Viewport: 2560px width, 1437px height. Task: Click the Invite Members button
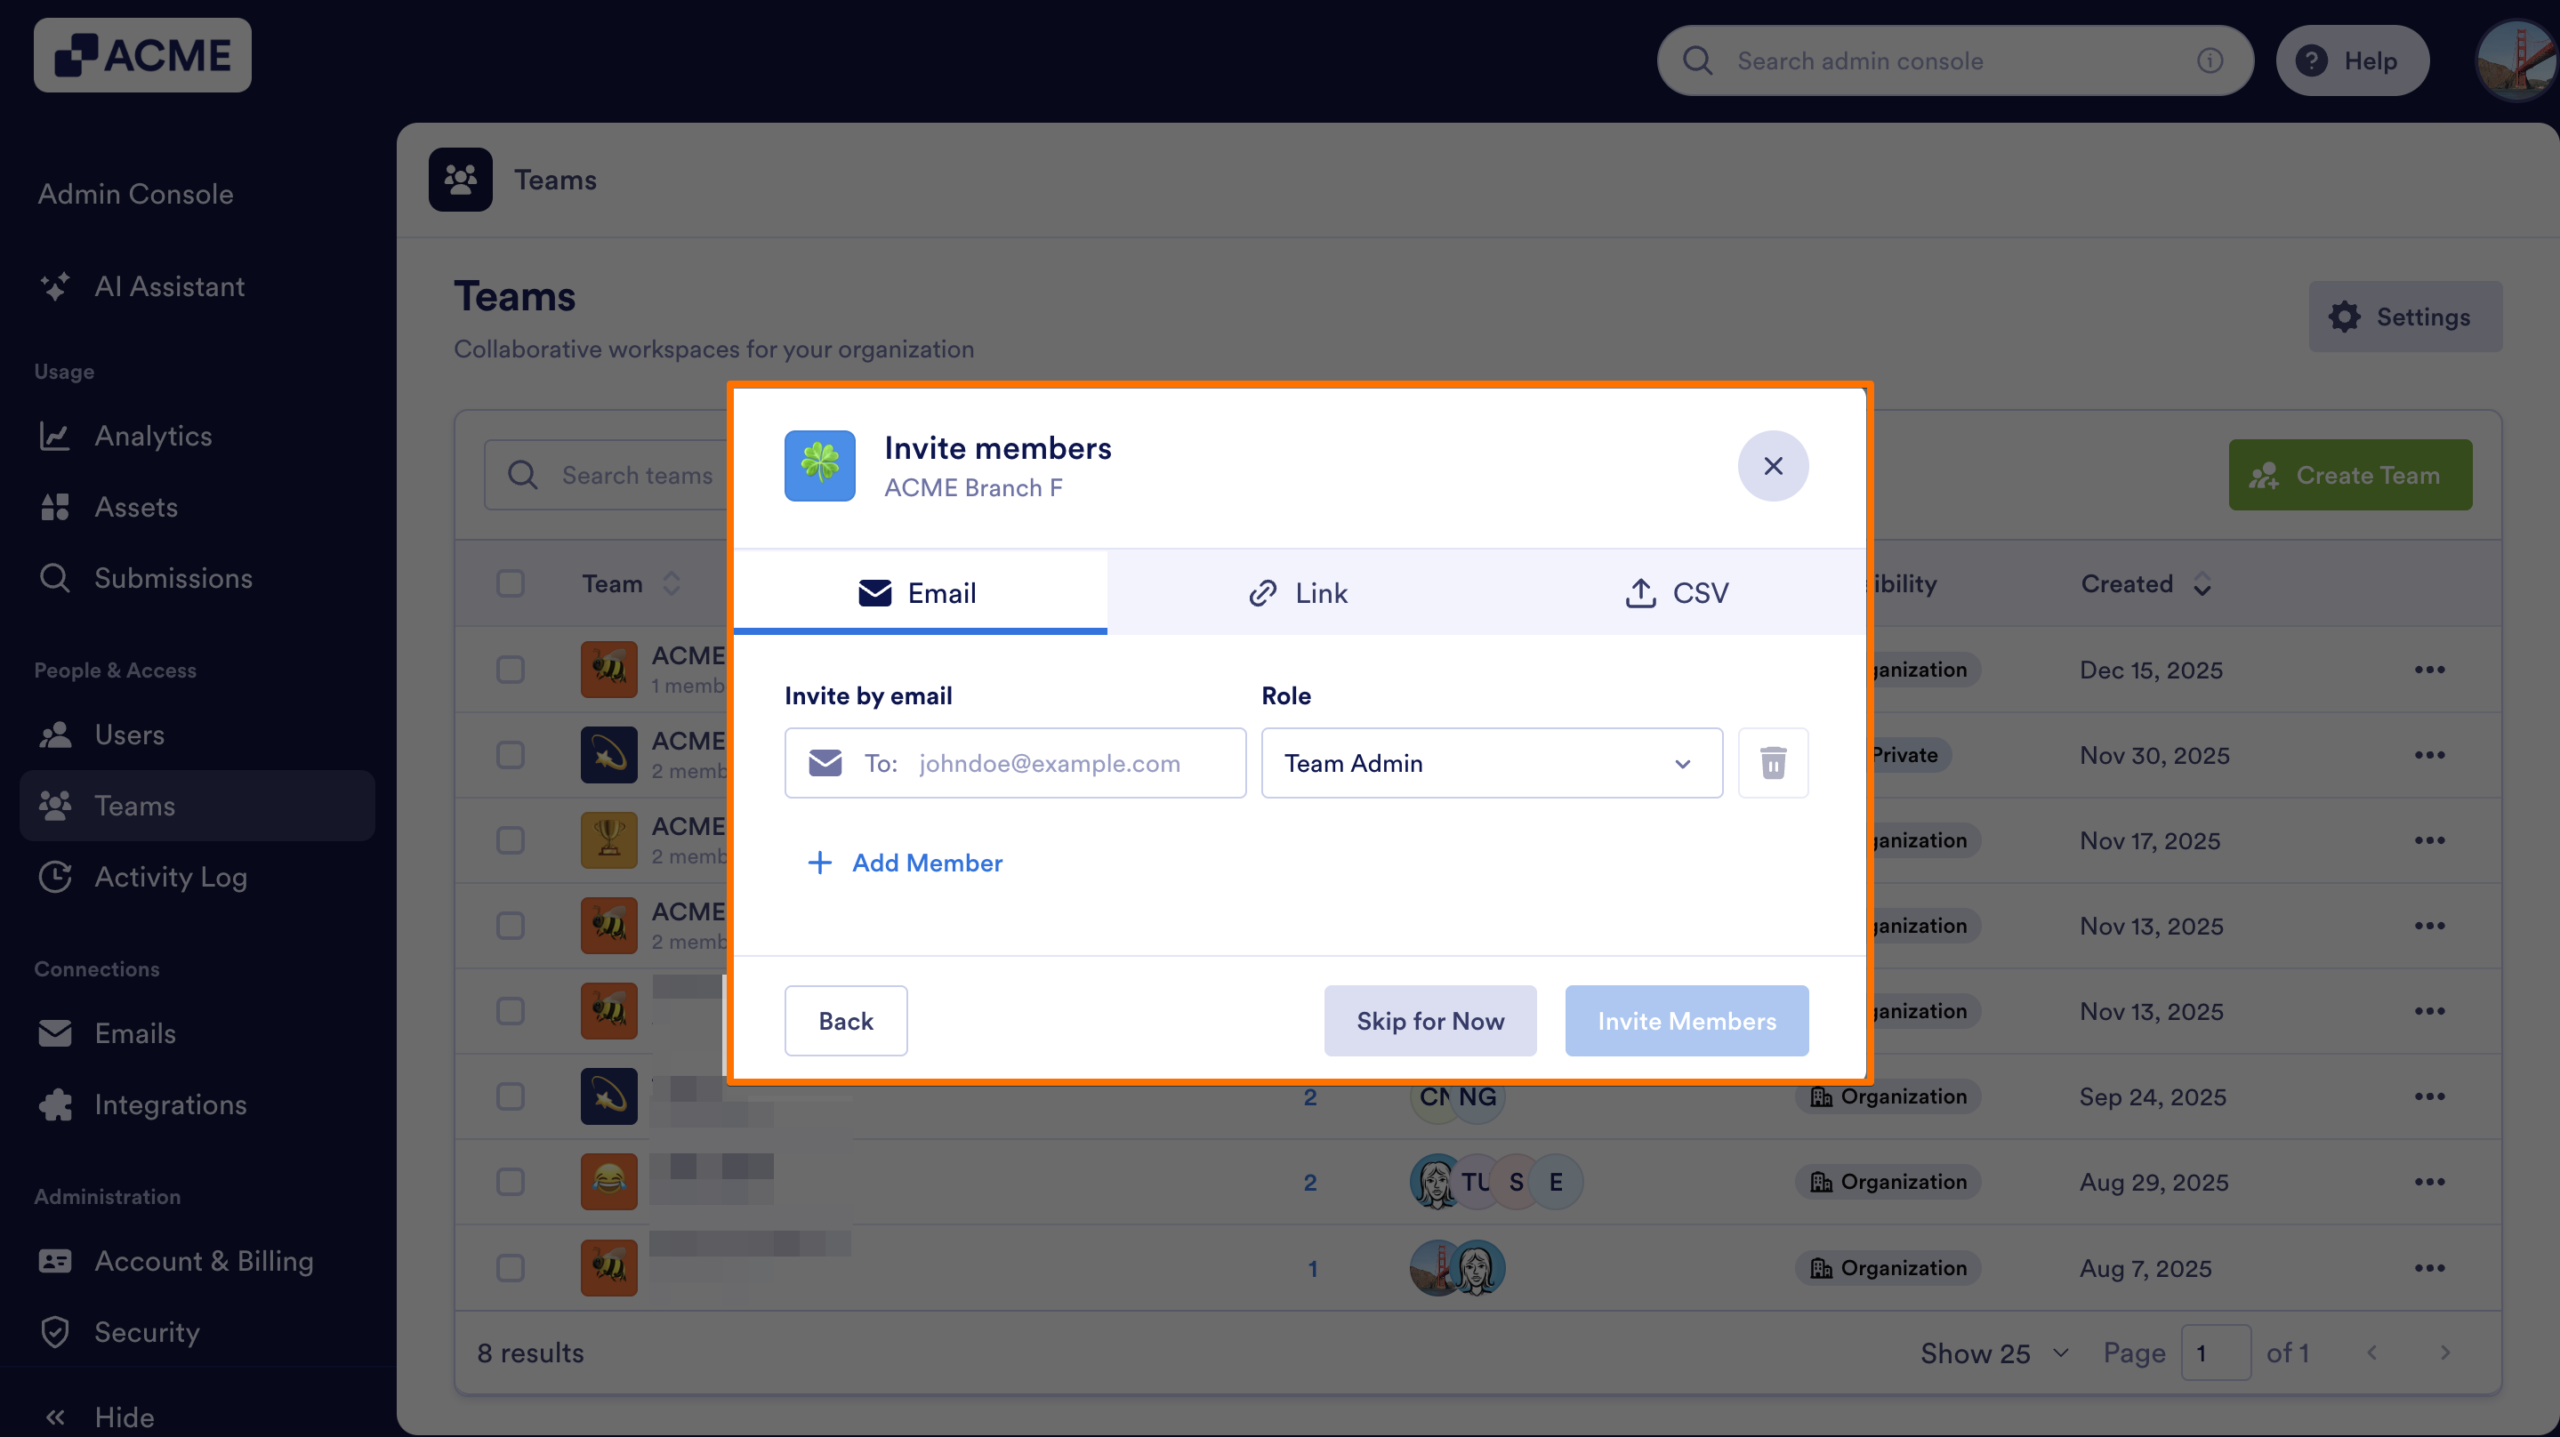1686,1020
